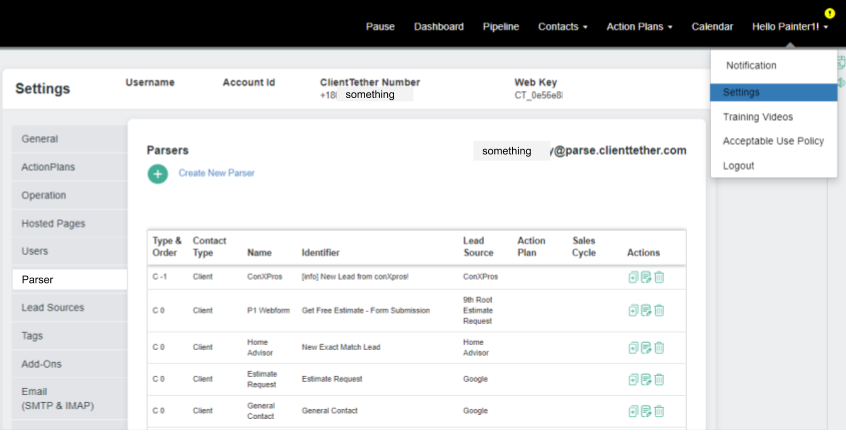Edit the ConXPros parser

click(646, 277)
